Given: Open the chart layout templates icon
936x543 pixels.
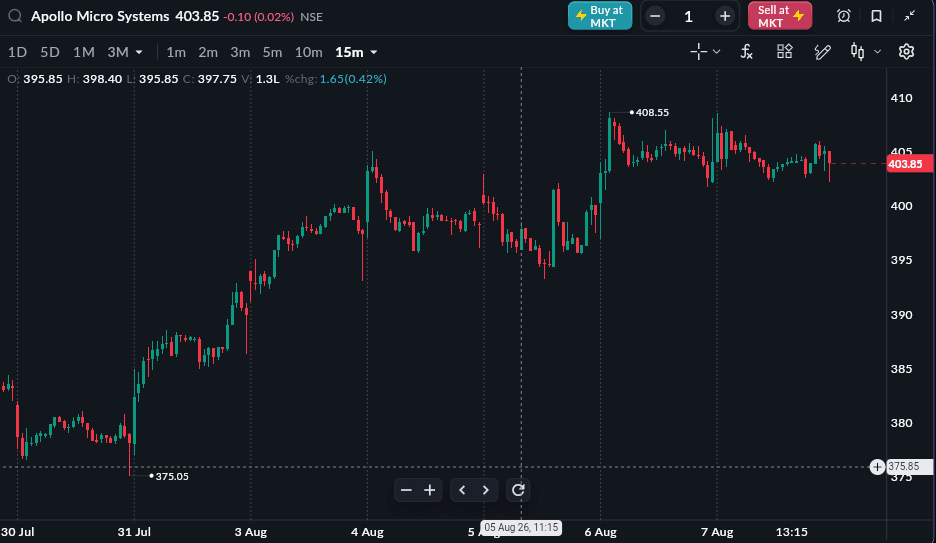Looking at the screenshot, I should pyautogui.click(x=784, y=52).
